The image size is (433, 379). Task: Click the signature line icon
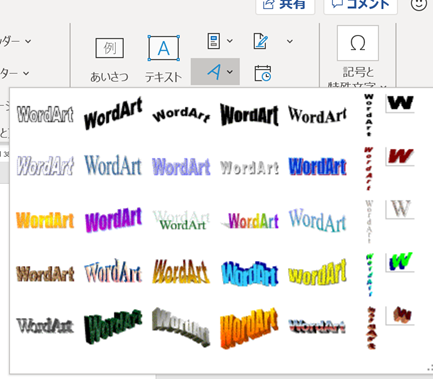click(x=261, y=41)
